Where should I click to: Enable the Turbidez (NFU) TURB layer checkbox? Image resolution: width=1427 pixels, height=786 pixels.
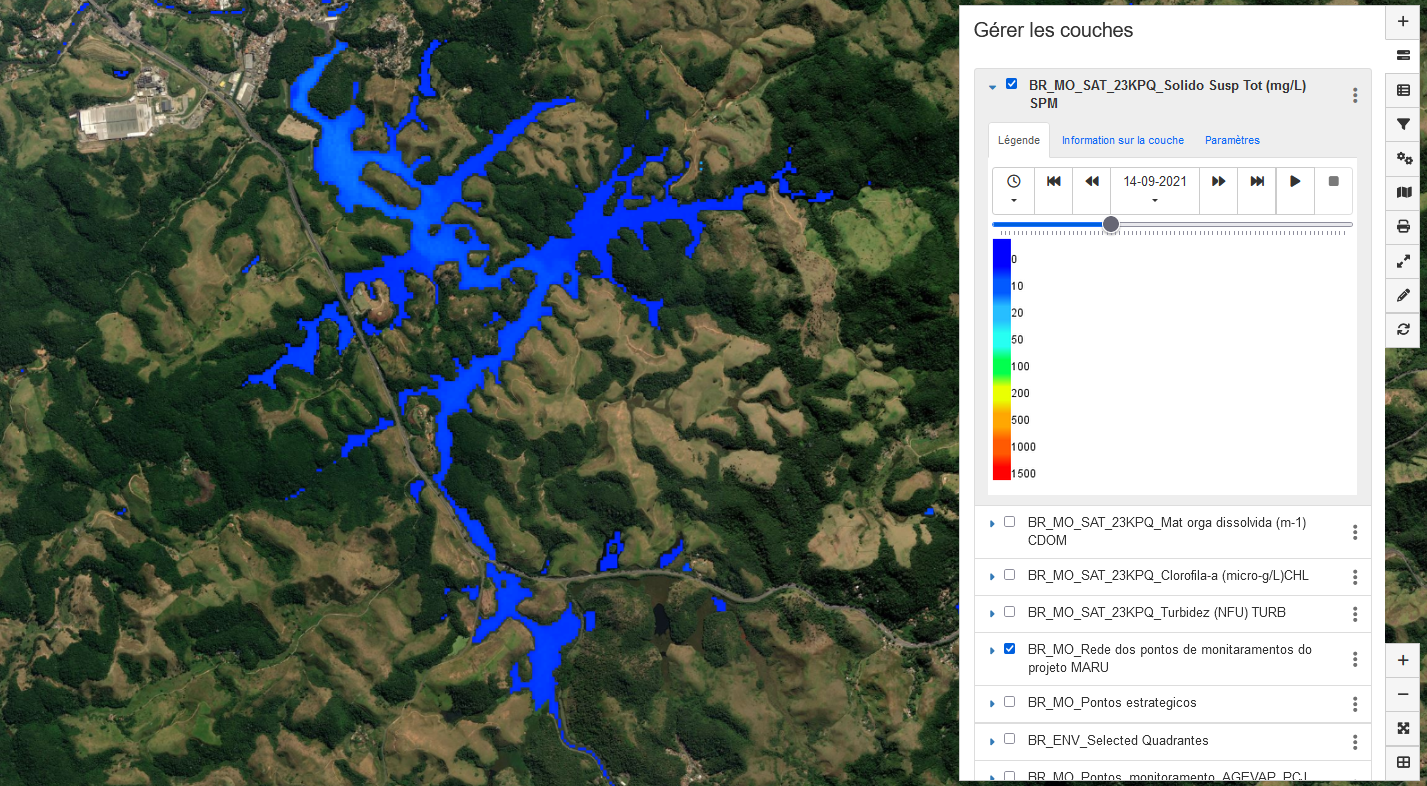coord(1009,612)
